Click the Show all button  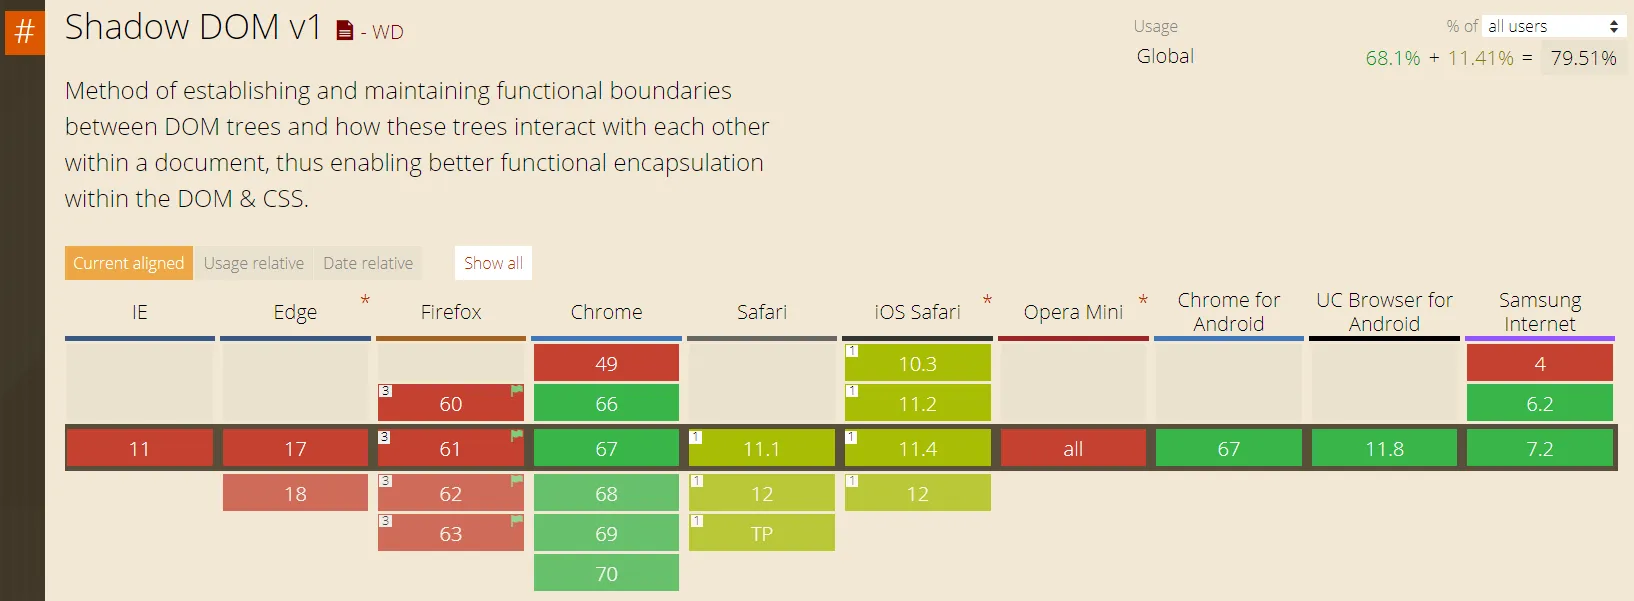(x=492, y=263)
